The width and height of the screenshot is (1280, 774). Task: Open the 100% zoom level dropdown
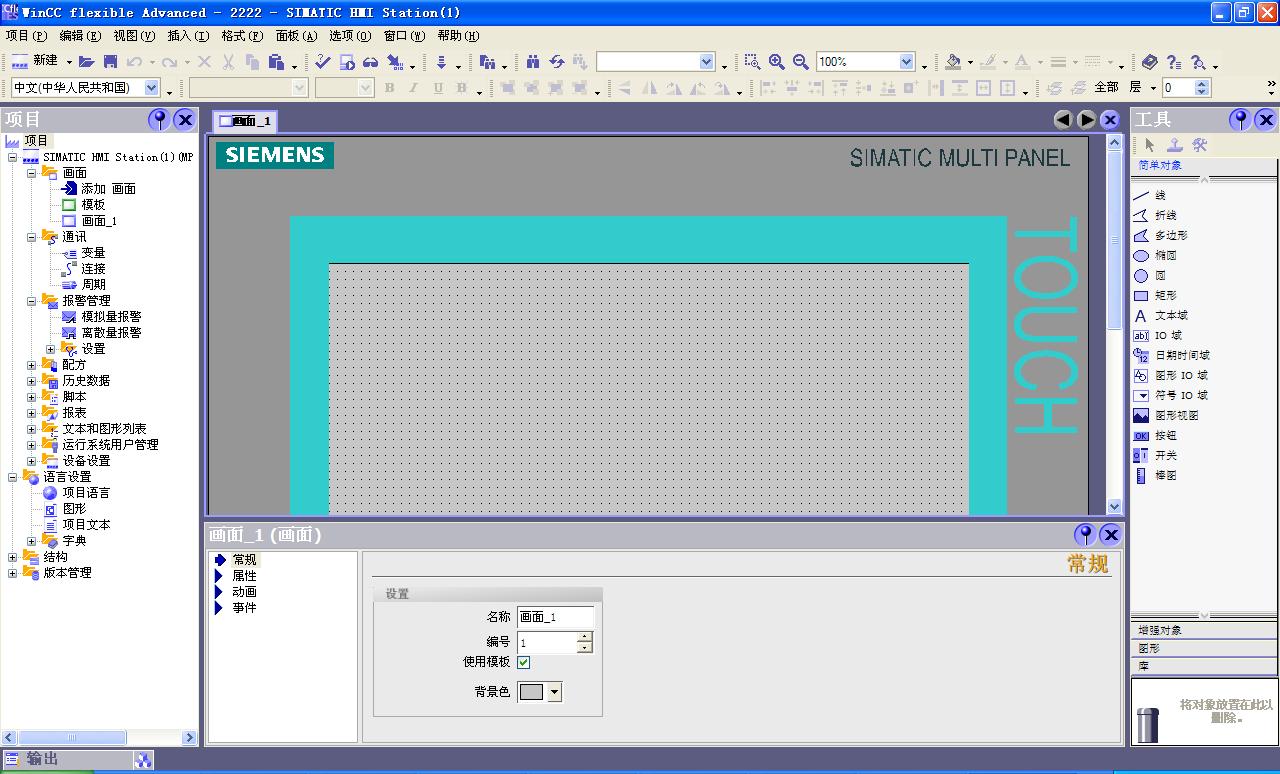(x=906, y=62)
